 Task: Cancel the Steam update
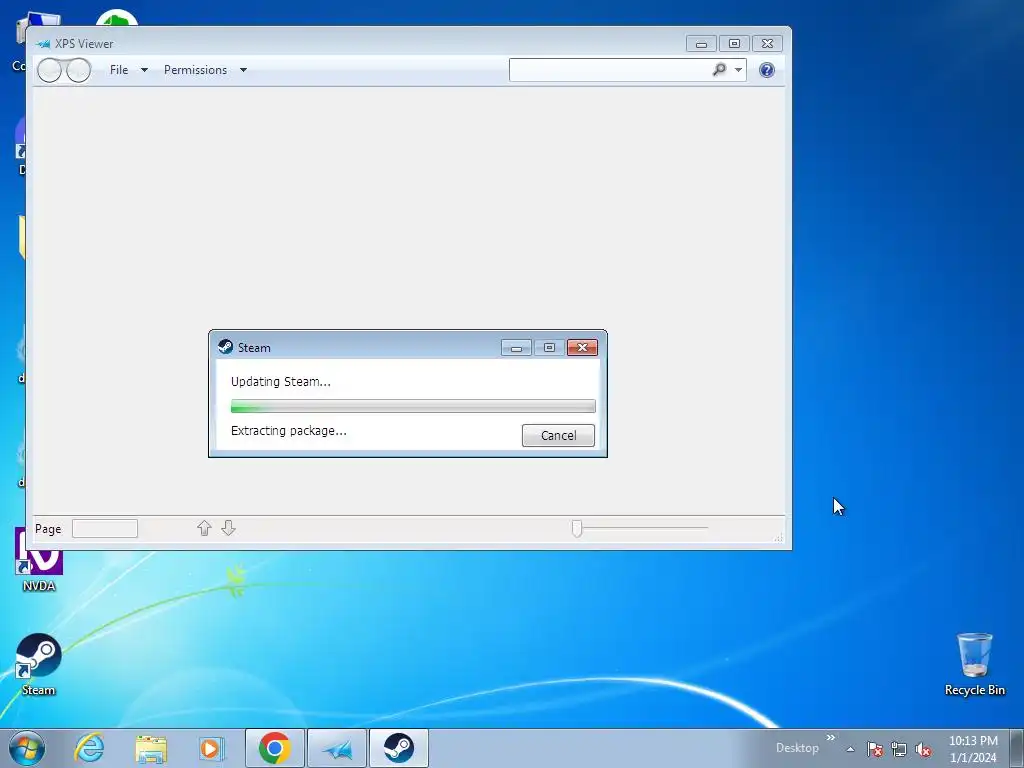pyautogui.click(x=558, y=436)
